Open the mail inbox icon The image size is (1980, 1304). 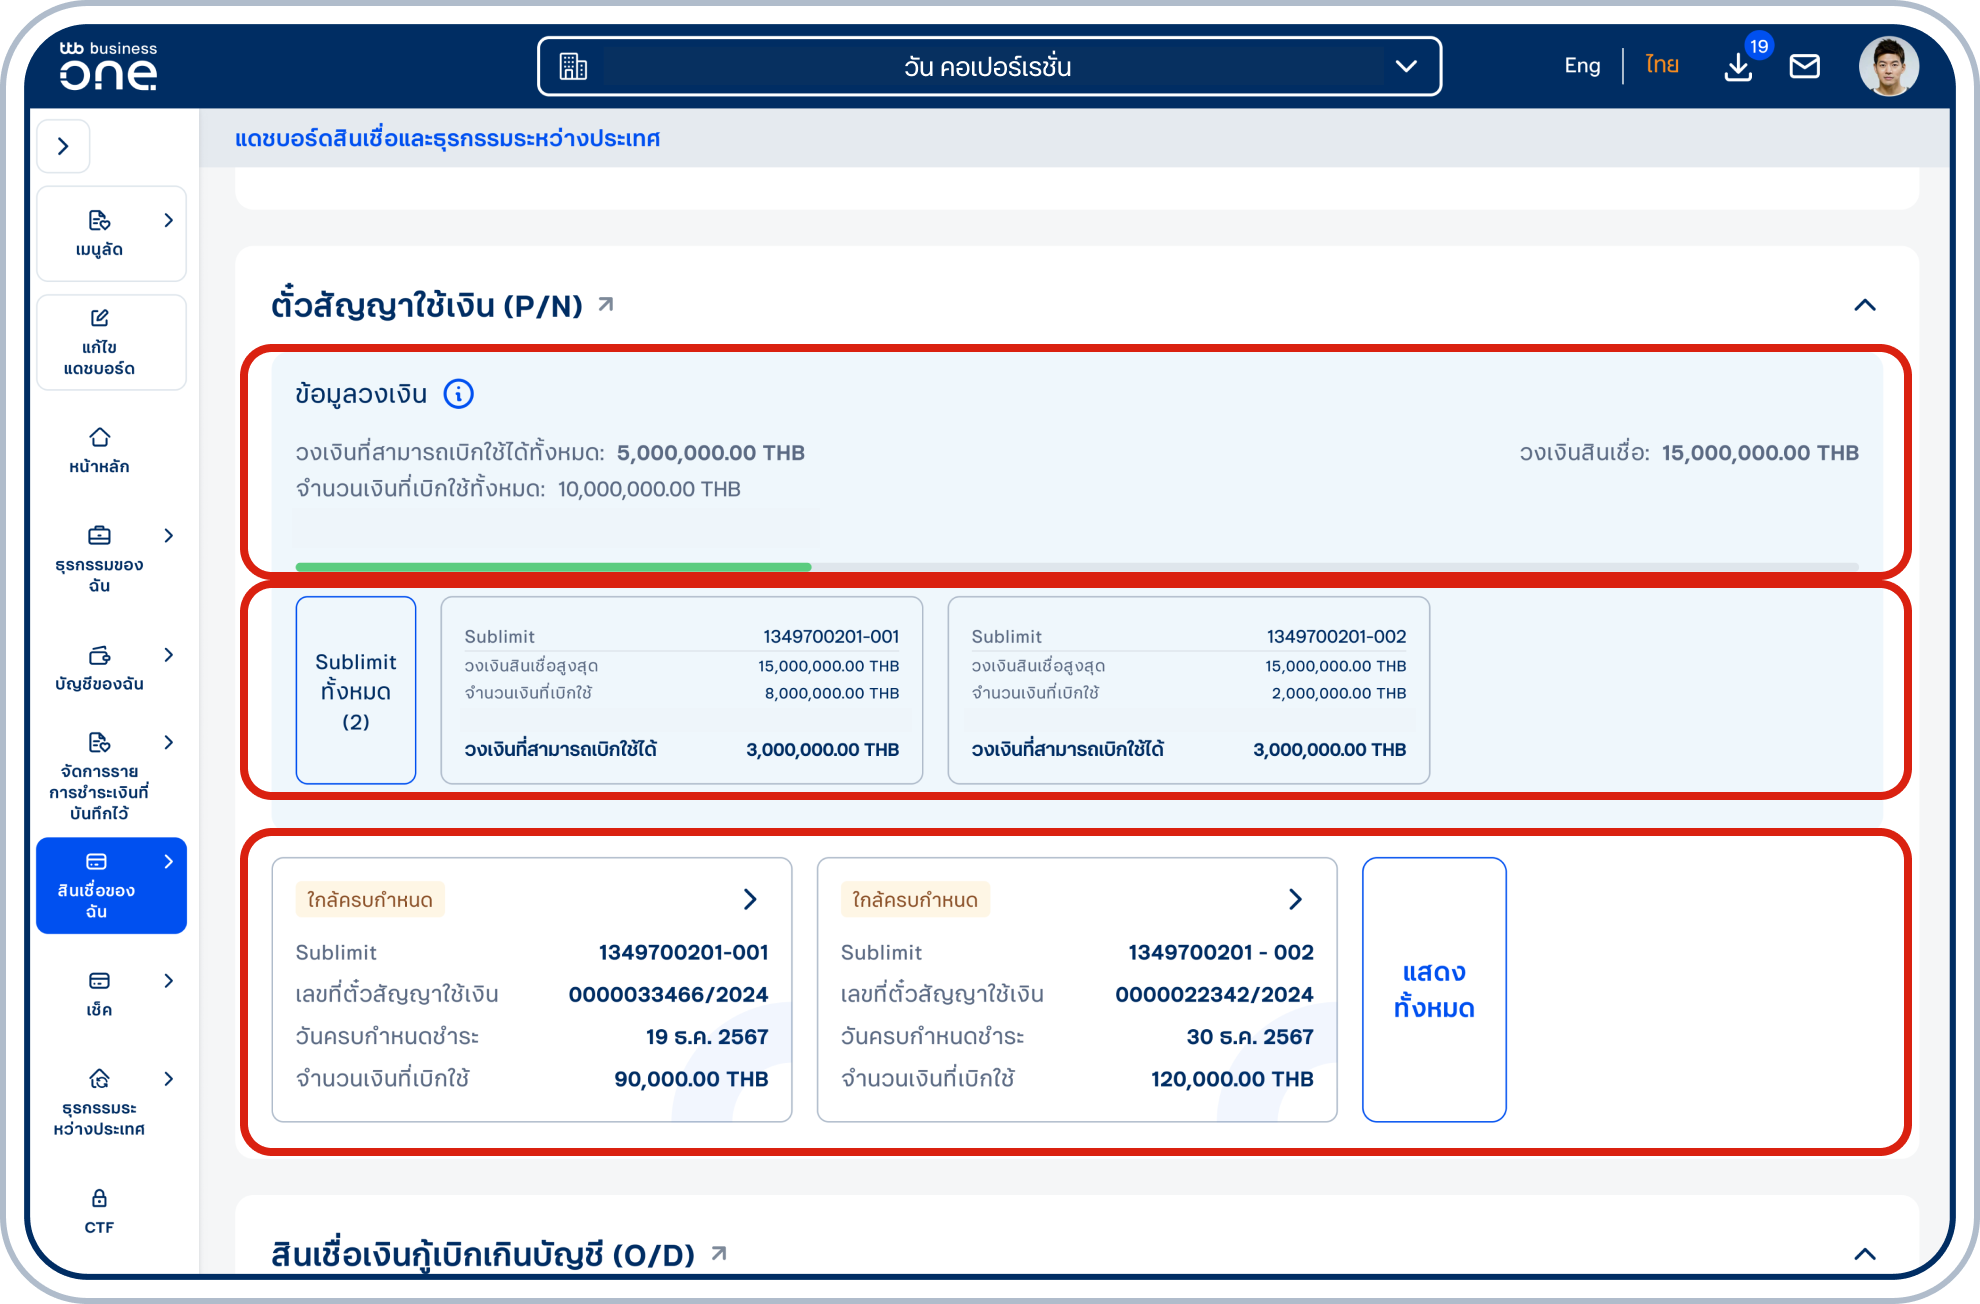pos(1804,66)
